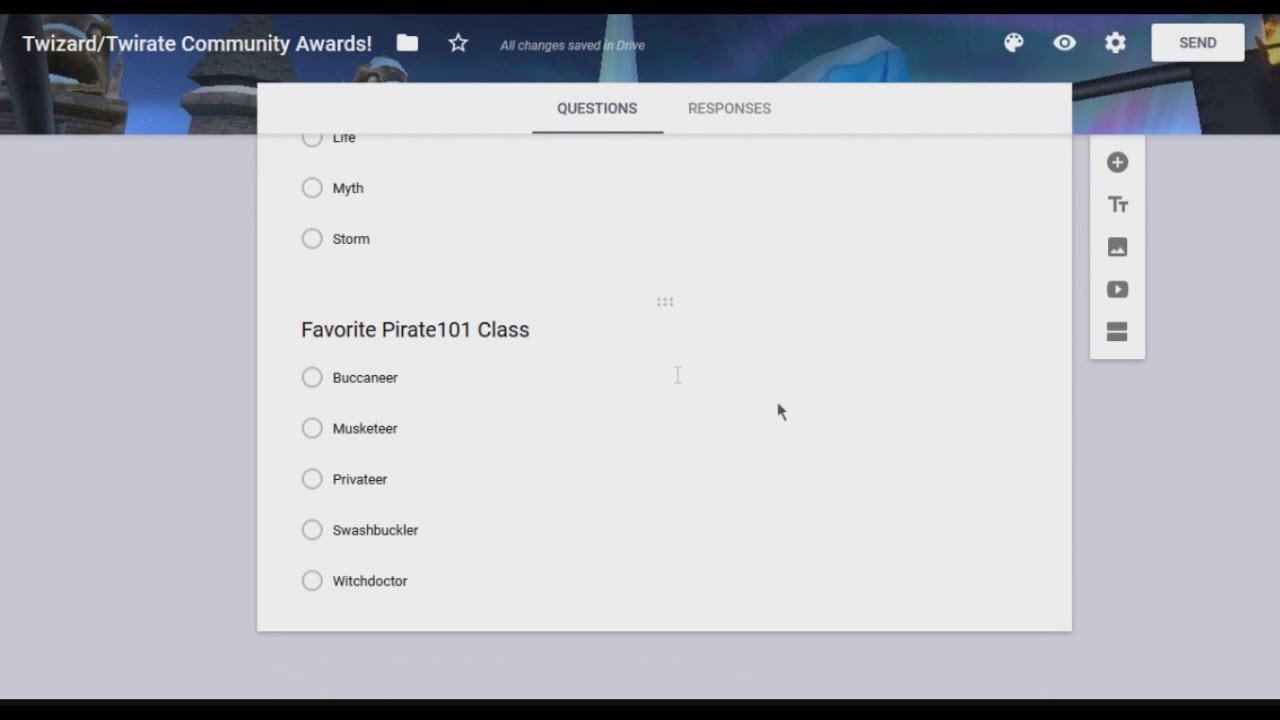Choose the Buccaneer radio button
Viewport: 1280px width, 720px height.
(312, 377)
